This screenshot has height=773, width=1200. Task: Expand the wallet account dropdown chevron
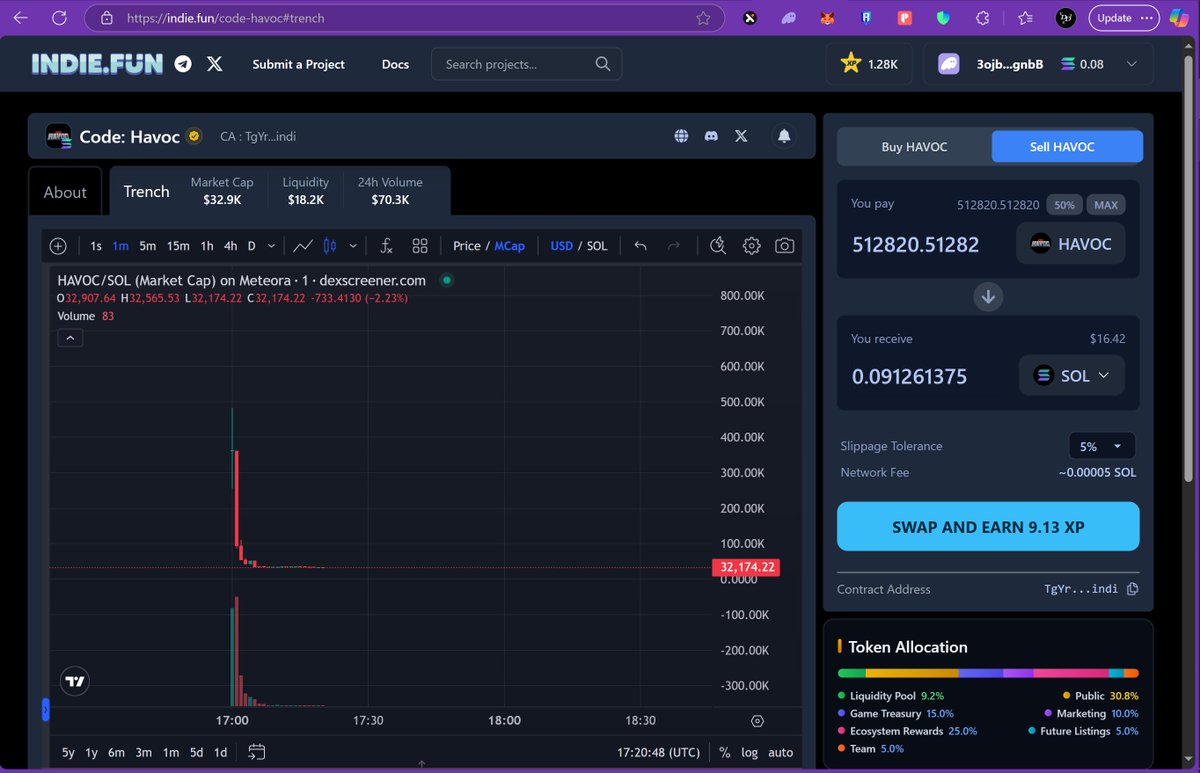tap(1132, 64)
